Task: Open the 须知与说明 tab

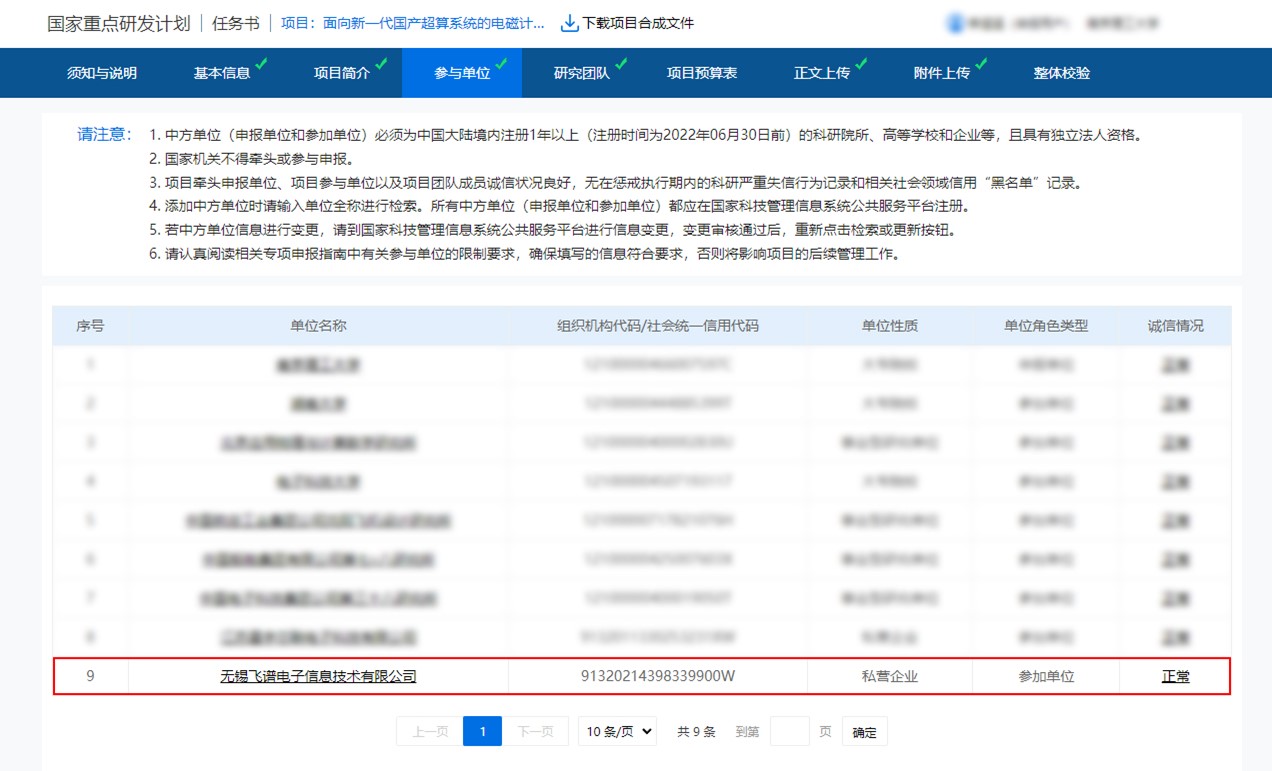Action: tap(102, 73)
